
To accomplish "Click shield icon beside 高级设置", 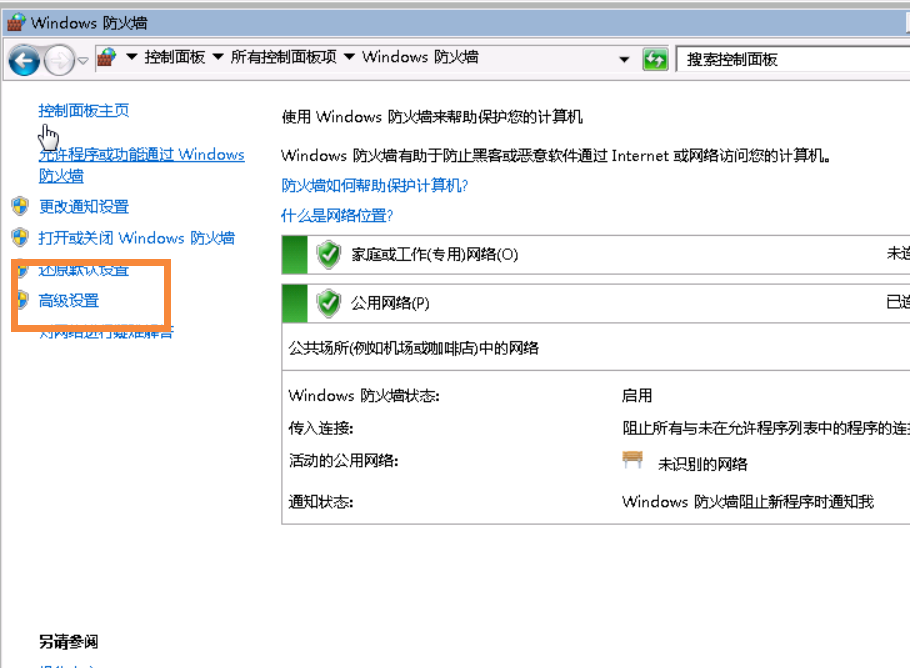I will coord(22,300).
